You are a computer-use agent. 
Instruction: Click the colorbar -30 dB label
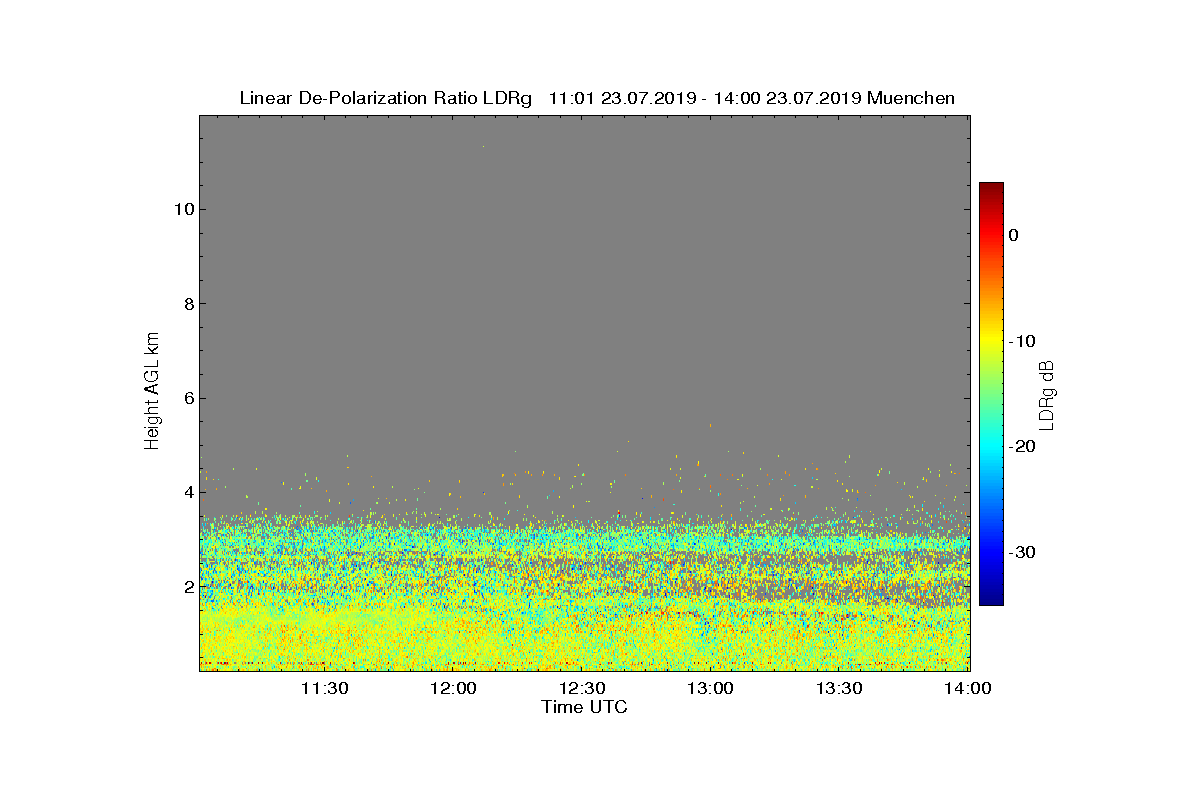(x=1022, y=552)
